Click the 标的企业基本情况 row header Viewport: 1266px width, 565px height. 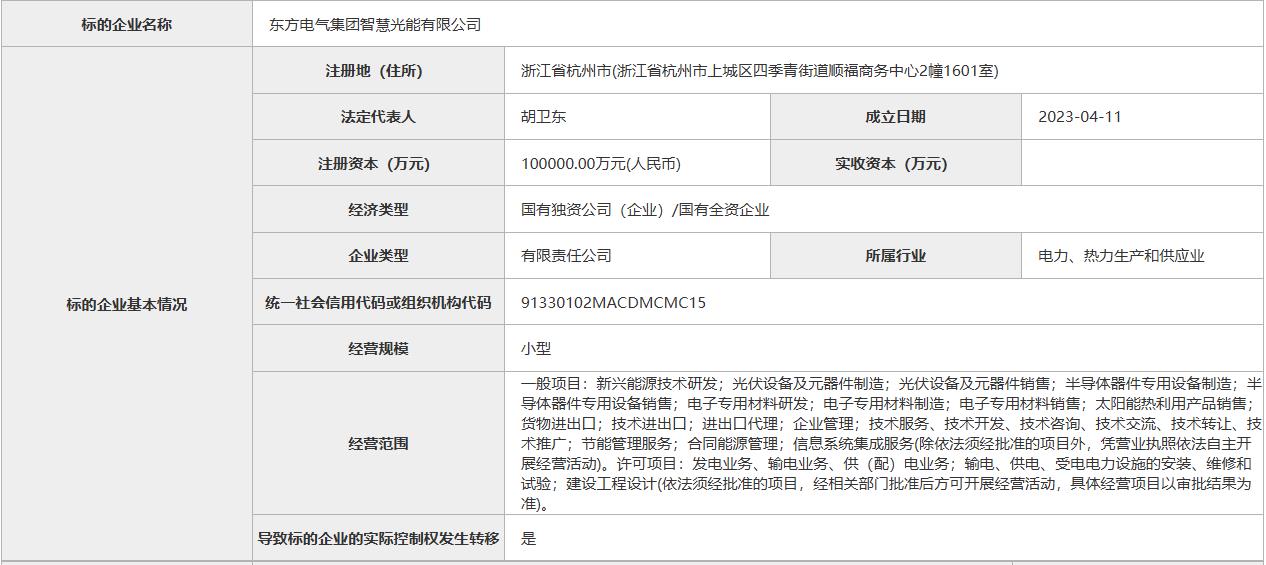[126, 304]
